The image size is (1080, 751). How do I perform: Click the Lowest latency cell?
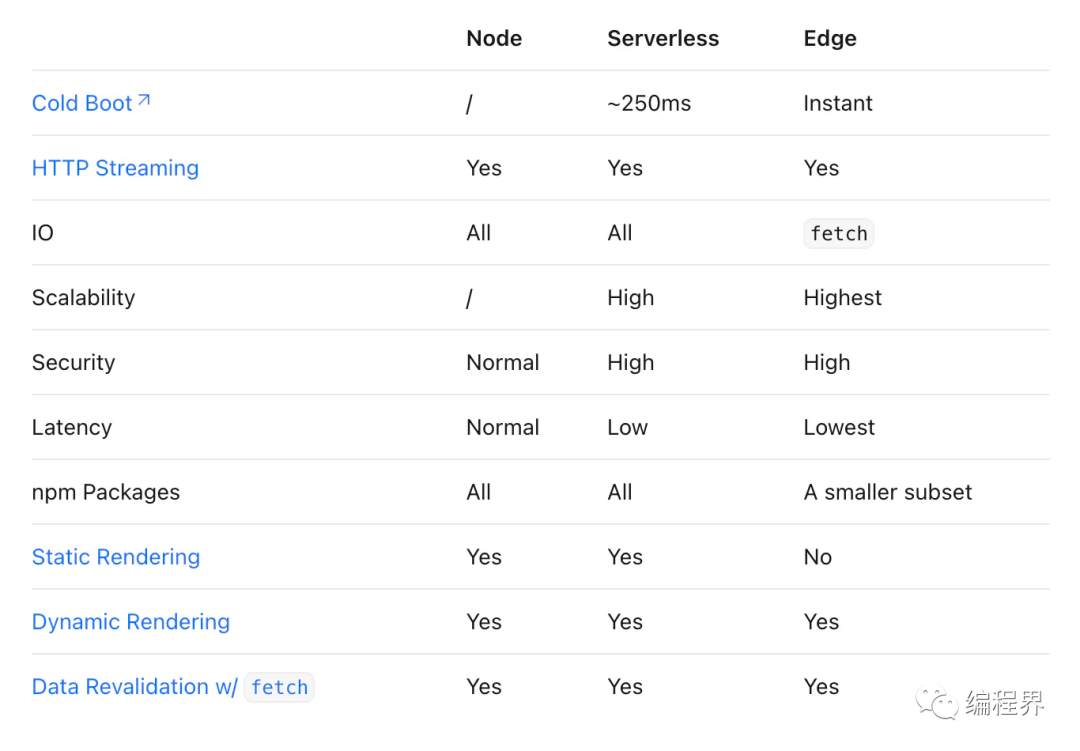pos(839,427)
